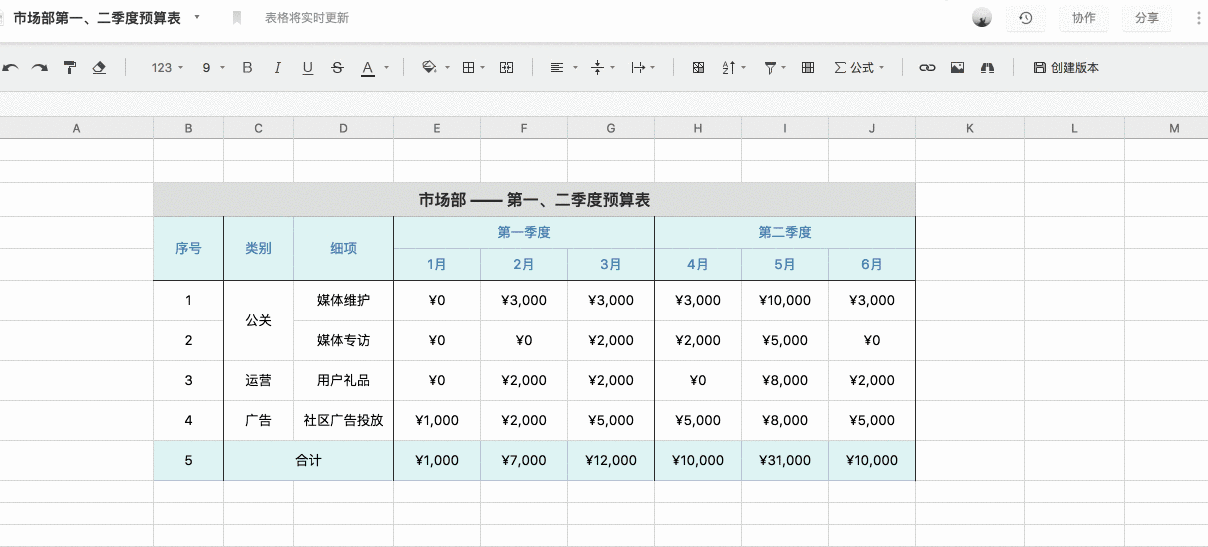This screenshot has height=547, width=1208.
Task: Click the undo arrow icon
Action: pyautogui.click(x=11, y=68)
